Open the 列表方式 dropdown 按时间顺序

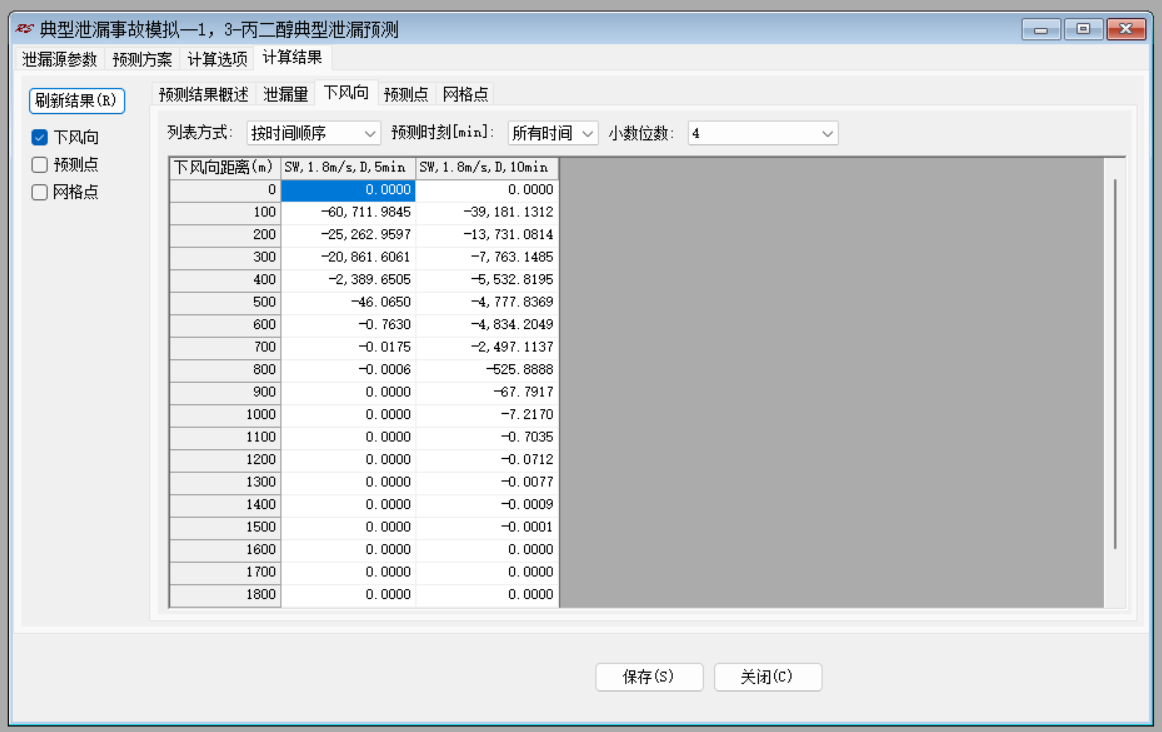[313, 133]
